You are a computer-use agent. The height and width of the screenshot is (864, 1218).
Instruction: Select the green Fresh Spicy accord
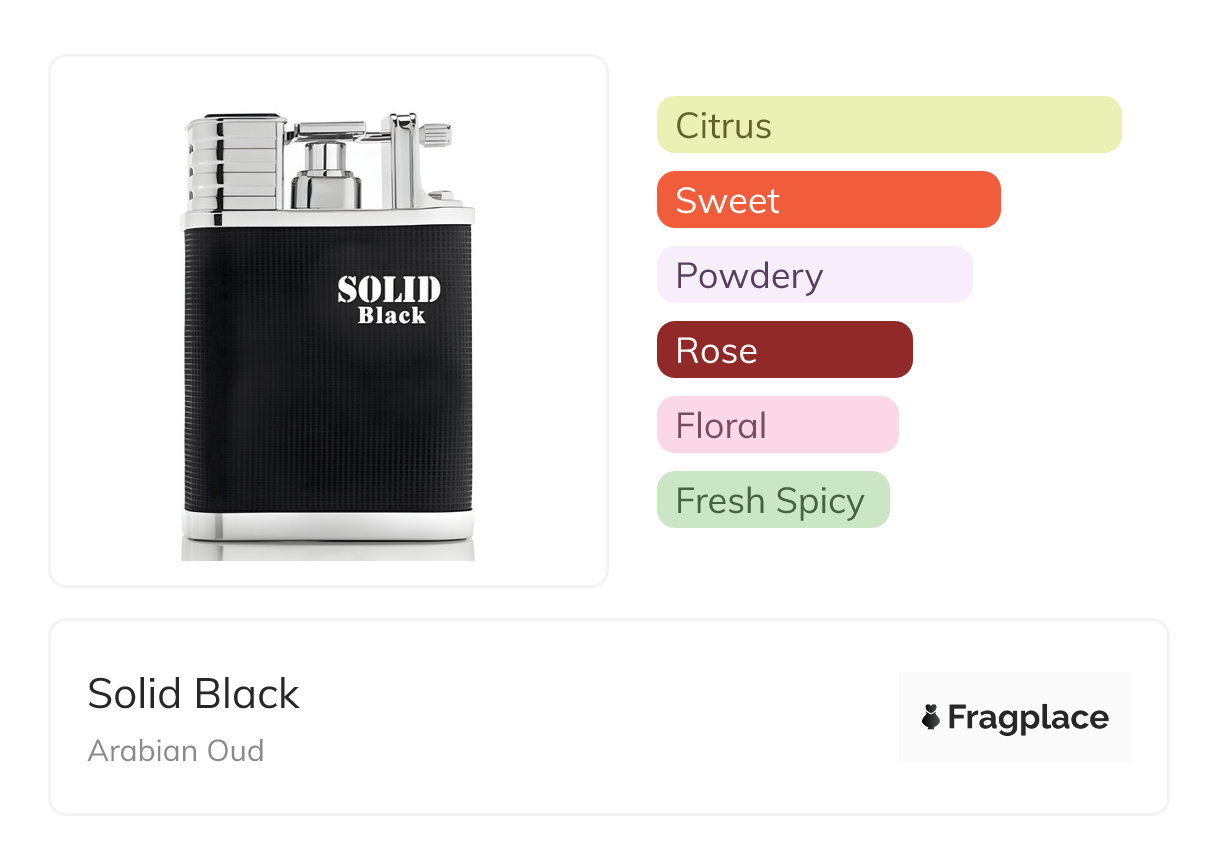click(772, 500)
